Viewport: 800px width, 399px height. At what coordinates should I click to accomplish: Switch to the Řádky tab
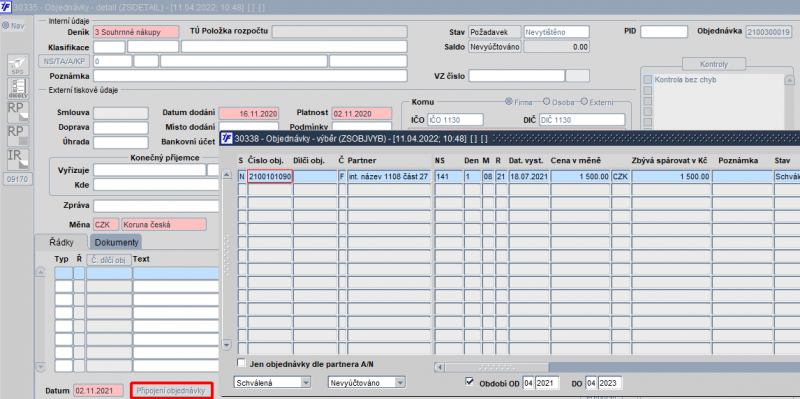pos(62,242)
